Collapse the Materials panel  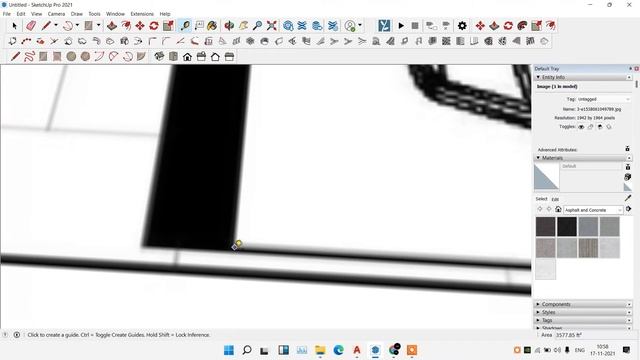(x=538, y=158)
